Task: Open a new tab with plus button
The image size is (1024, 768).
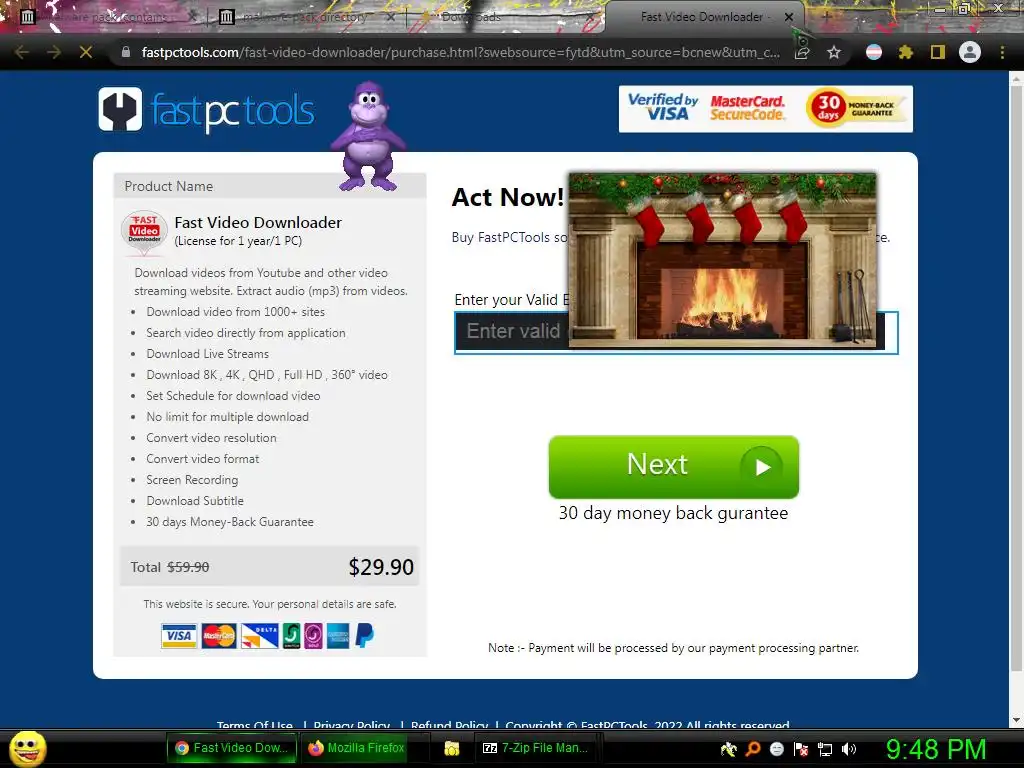Action: (826, 16)
